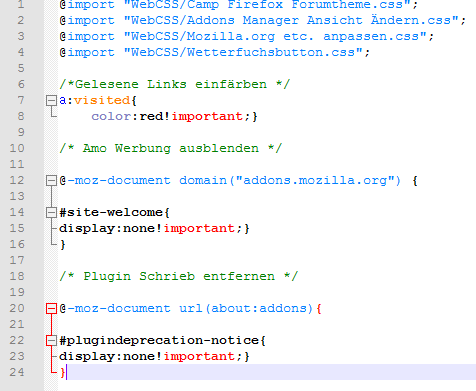
Task: Click line number 2 in the margin
Action: tap(21, 20)
